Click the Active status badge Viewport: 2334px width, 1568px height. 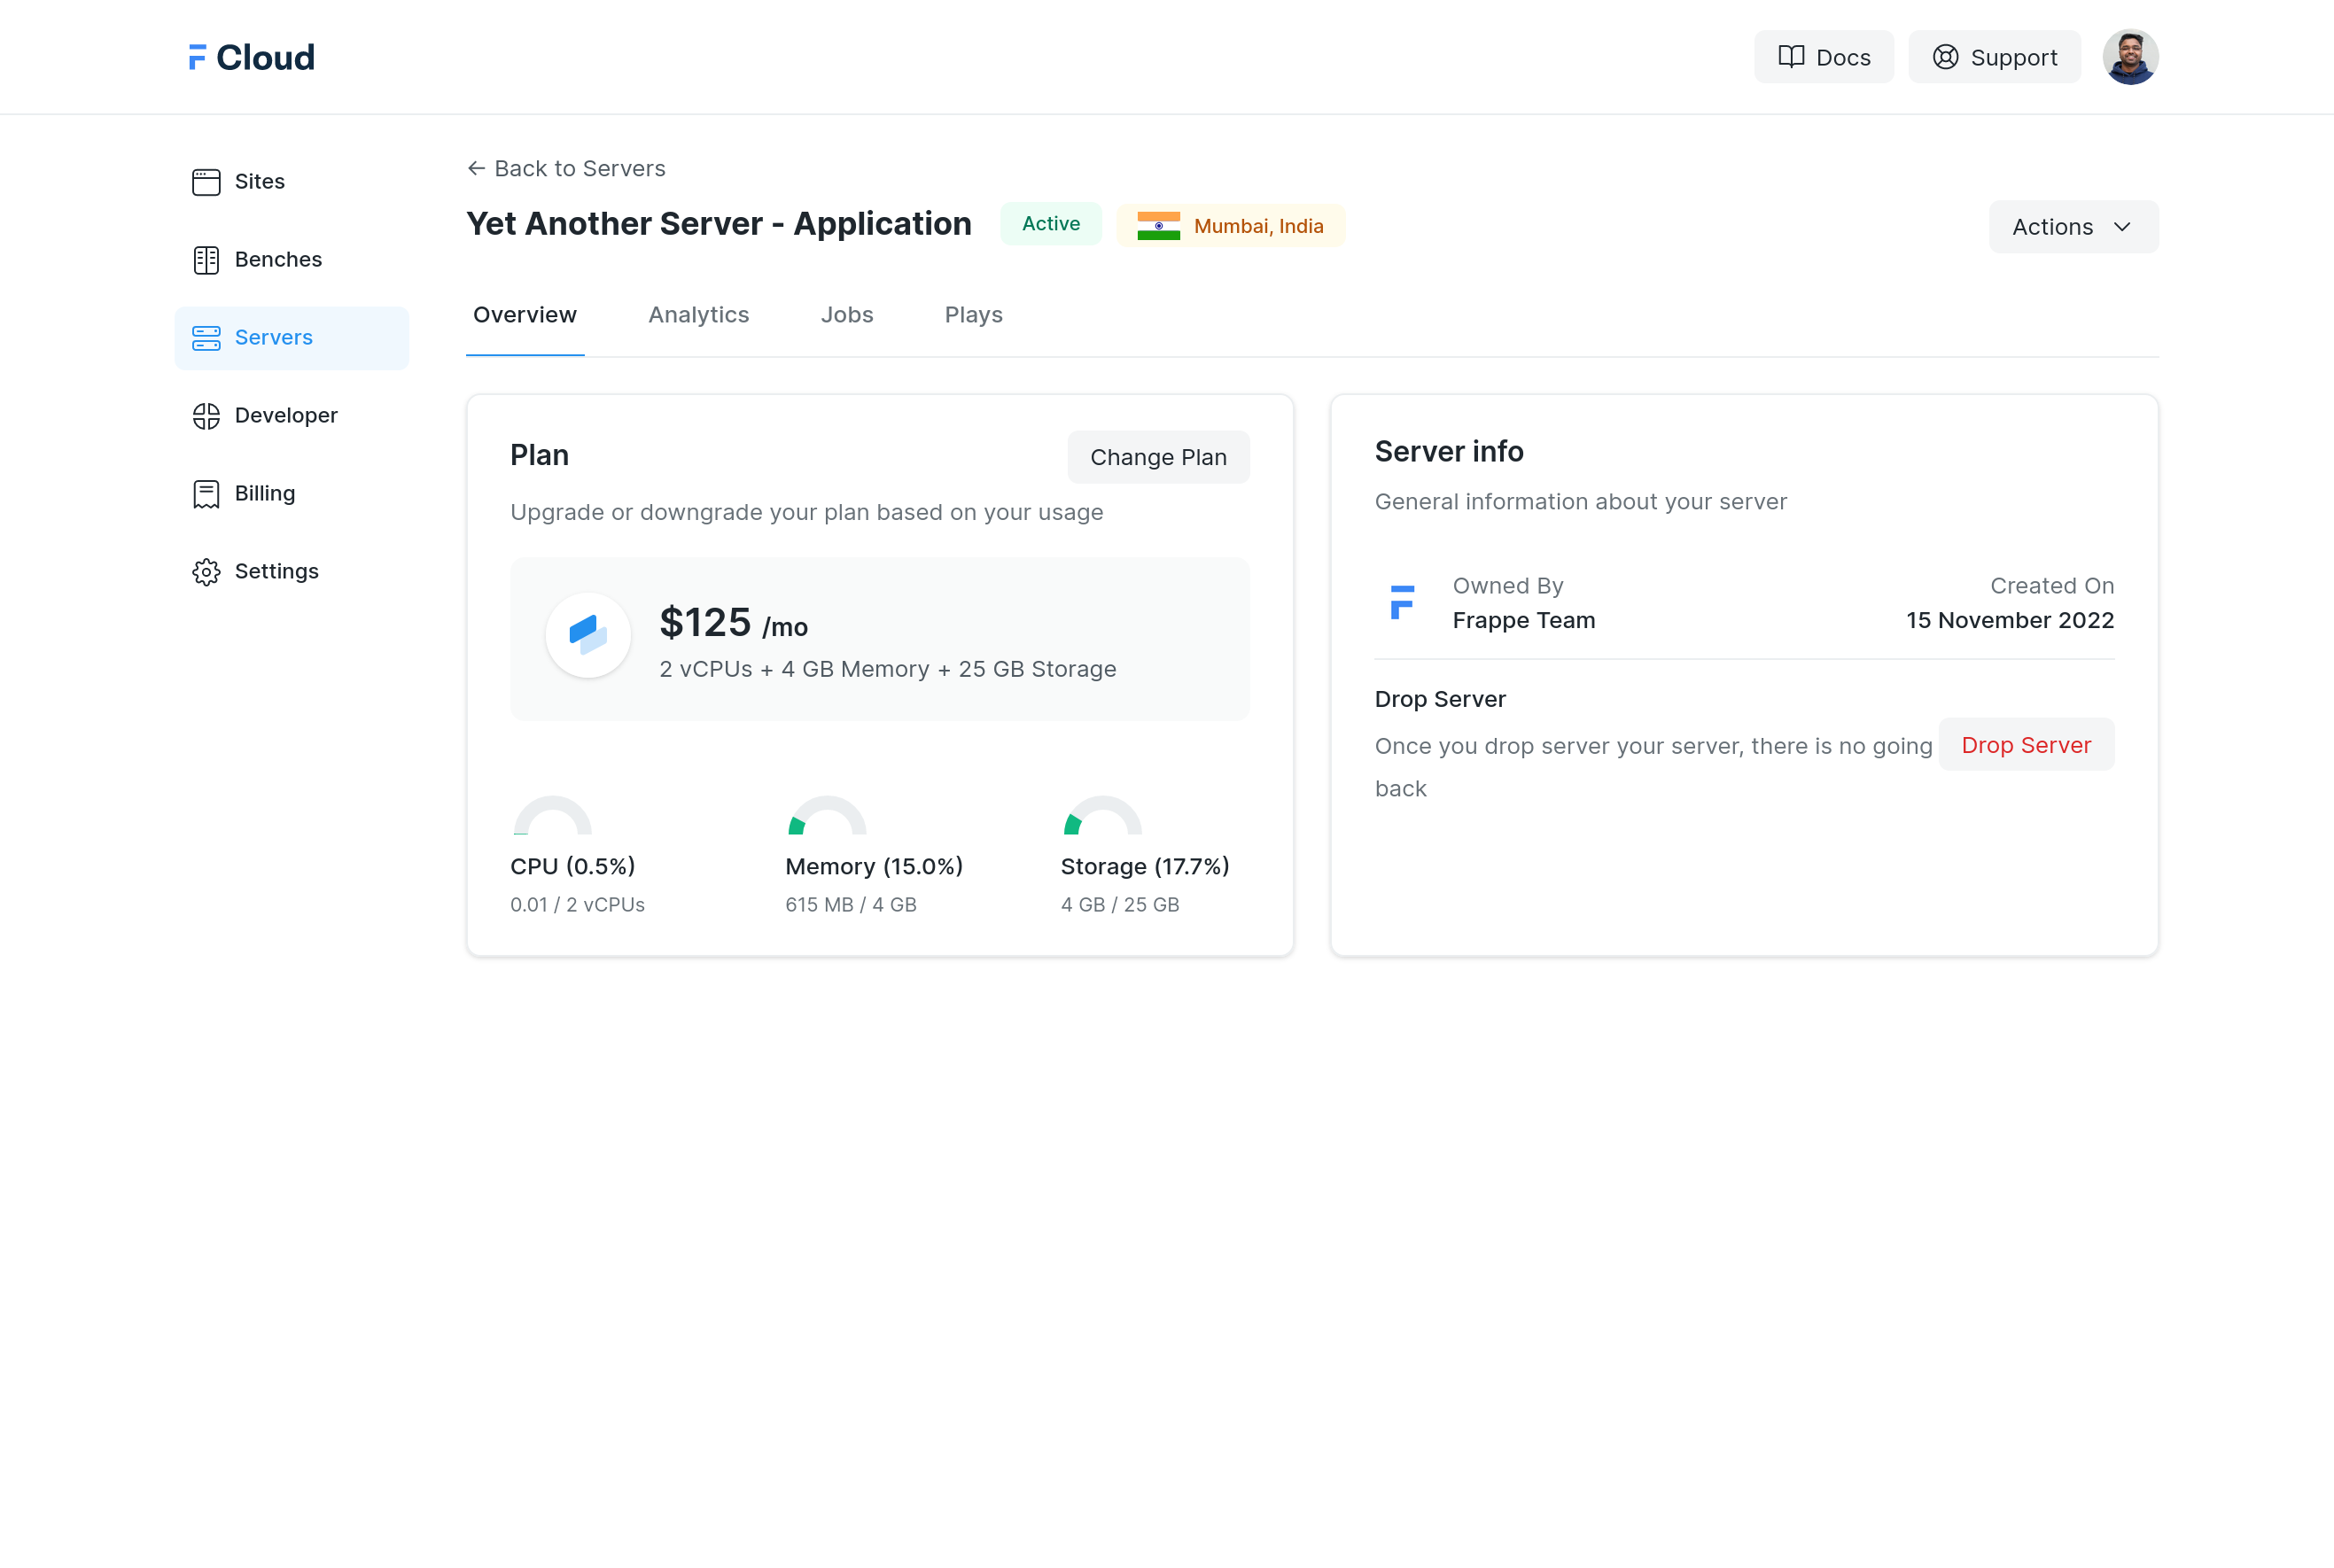pyautogui.click(x=1050, y=224)
